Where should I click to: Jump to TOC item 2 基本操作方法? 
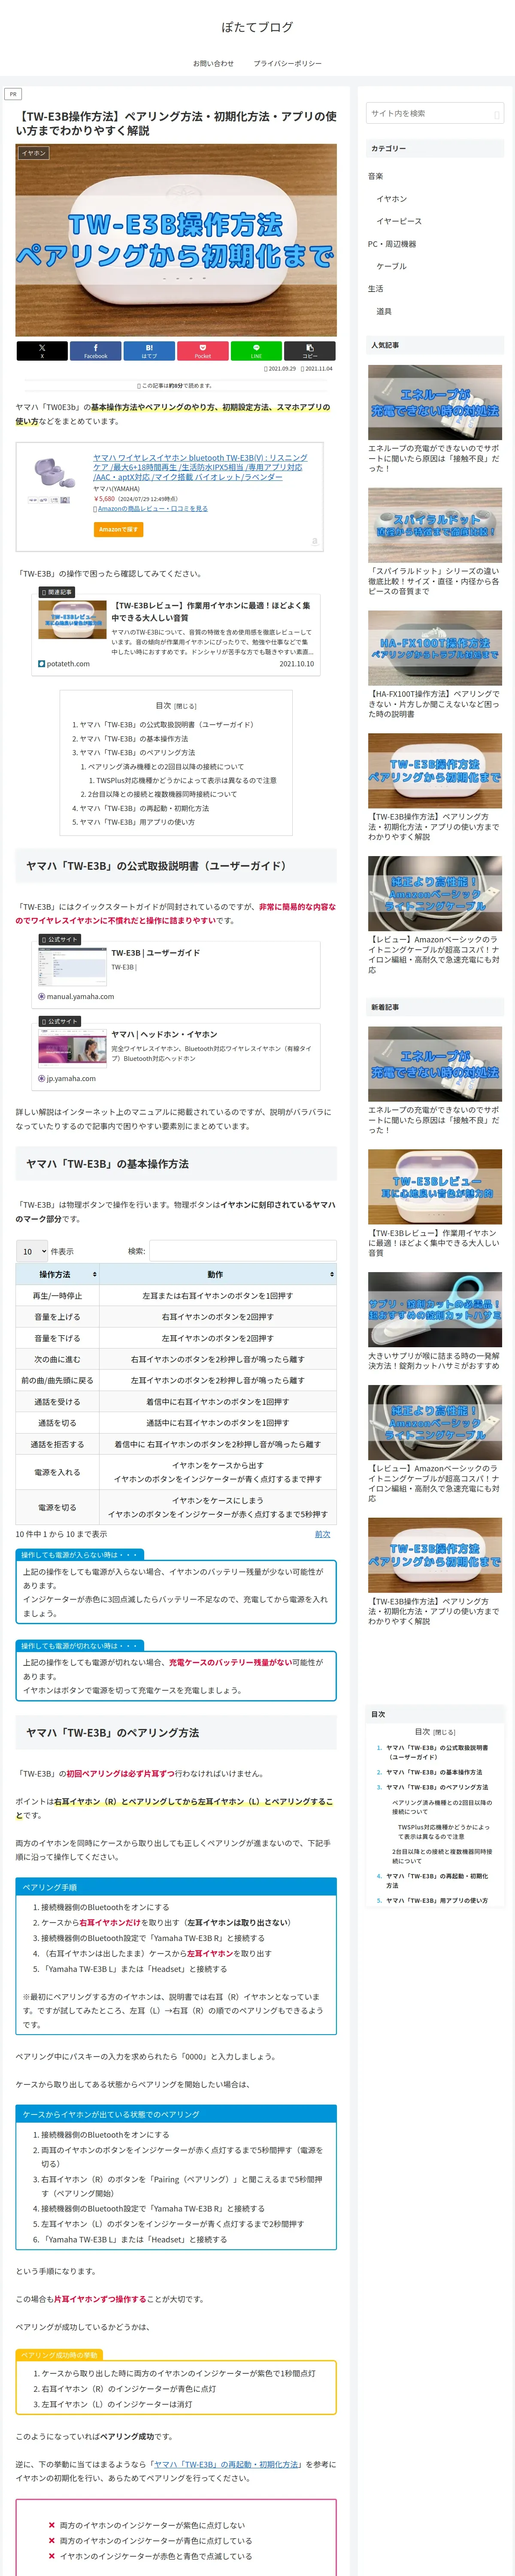pyautogui.click(x=133, y=738)
